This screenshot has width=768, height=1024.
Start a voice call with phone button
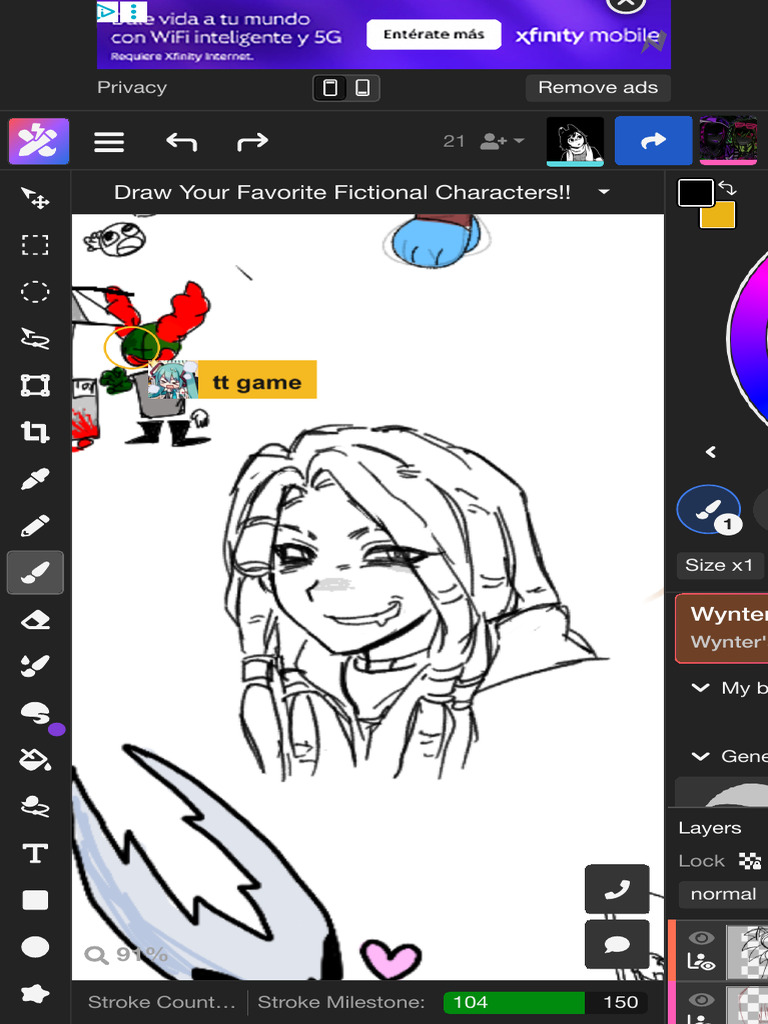617,889
